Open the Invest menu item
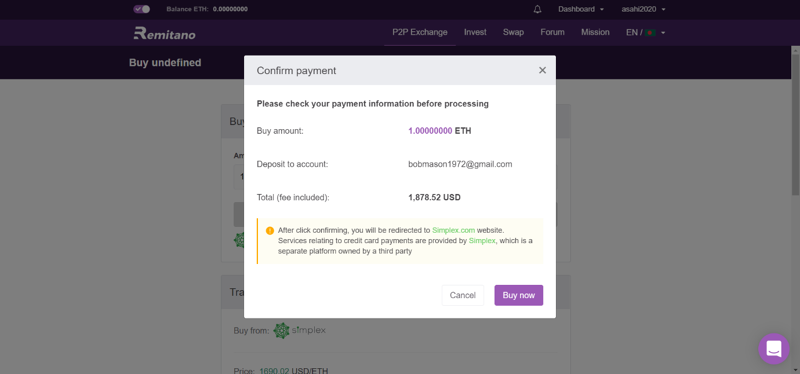Viewport: 800px width, 374px height. click(475, 32)
